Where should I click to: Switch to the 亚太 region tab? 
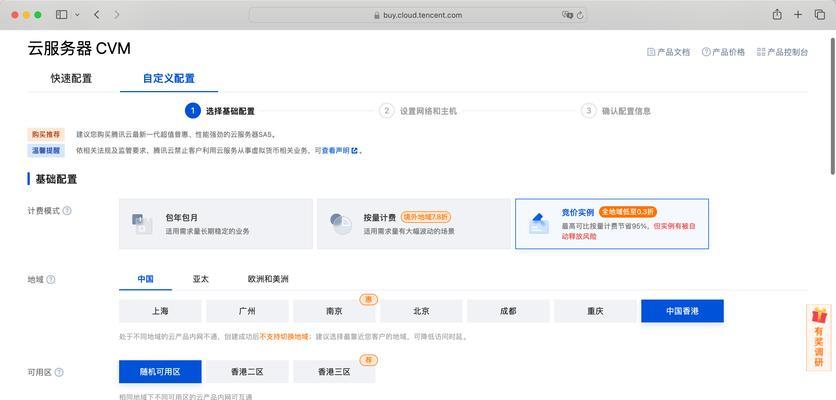click(x=200, y=279)
